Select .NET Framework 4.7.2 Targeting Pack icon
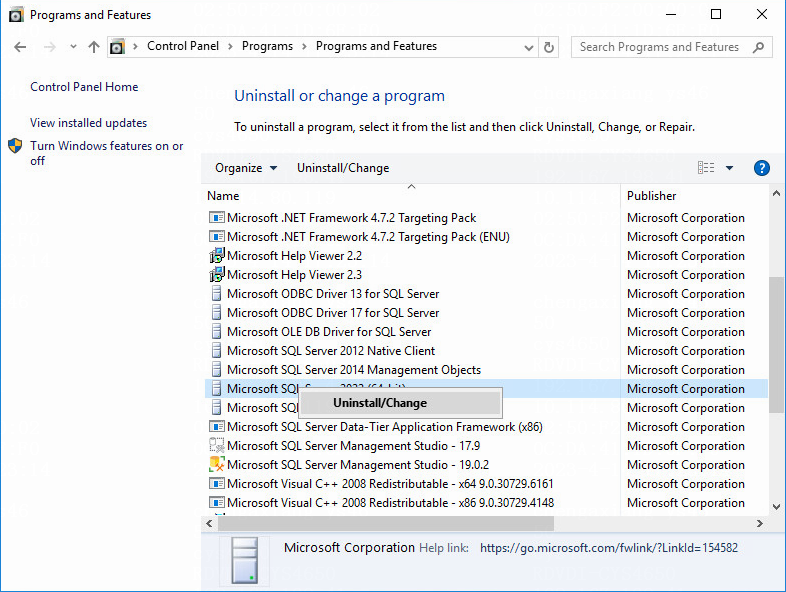Viewport: 786px width, 592px height. [217, 218]
